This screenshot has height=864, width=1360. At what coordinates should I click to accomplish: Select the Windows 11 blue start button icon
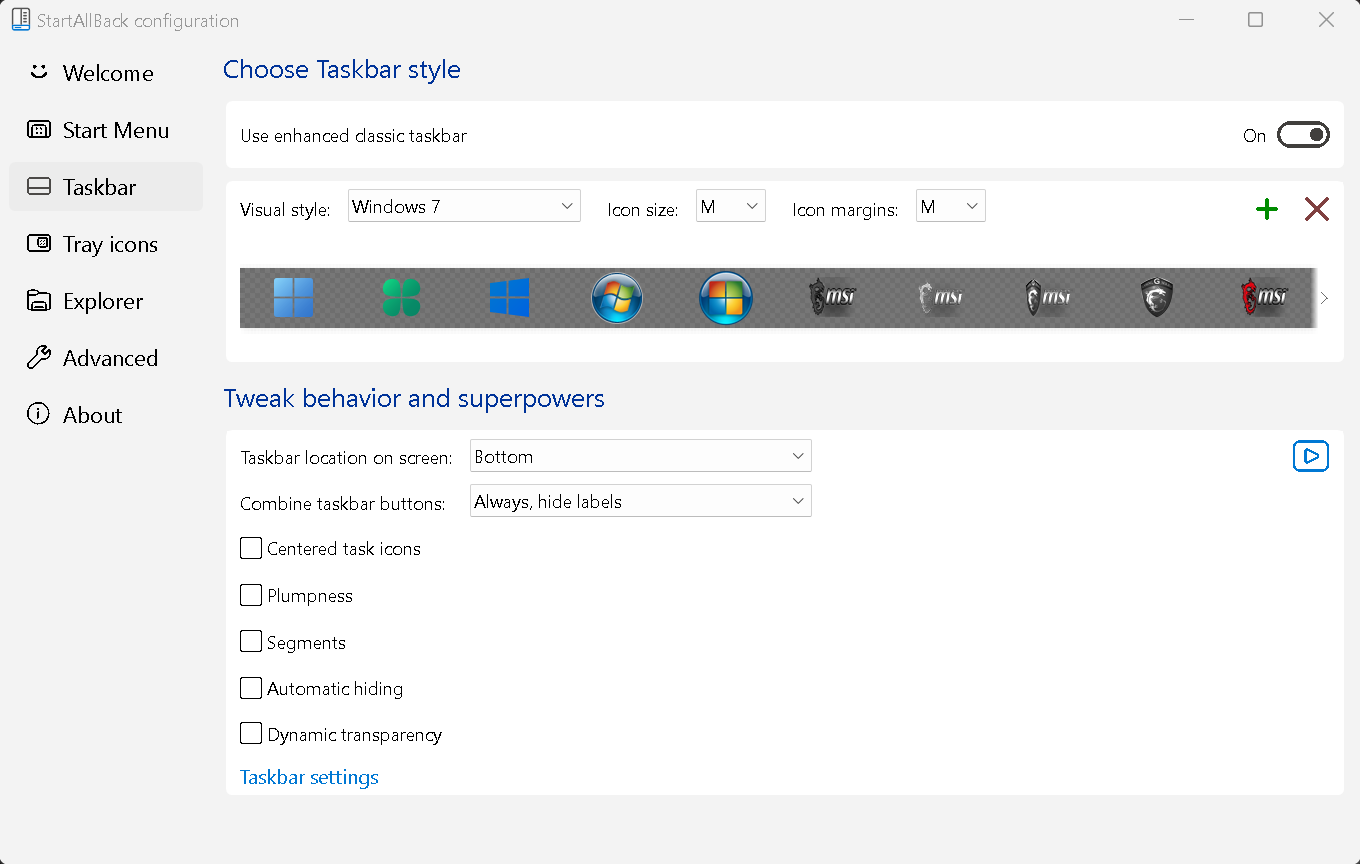point(293,298)
